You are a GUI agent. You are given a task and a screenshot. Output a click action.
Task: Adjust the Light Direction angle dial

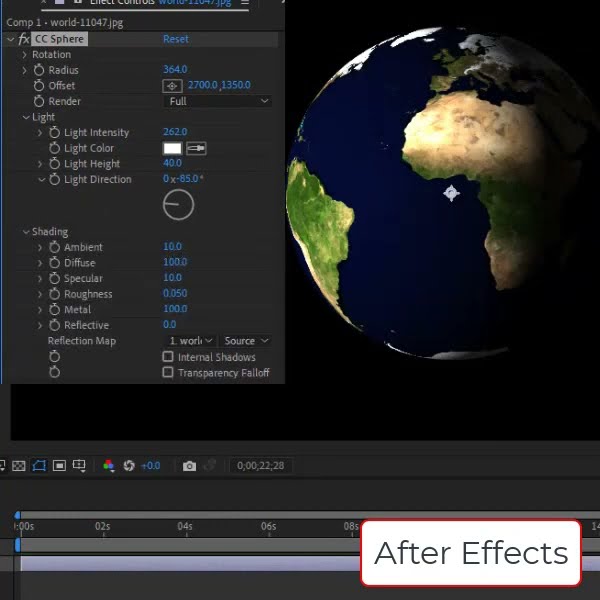(x=178, y=205)
